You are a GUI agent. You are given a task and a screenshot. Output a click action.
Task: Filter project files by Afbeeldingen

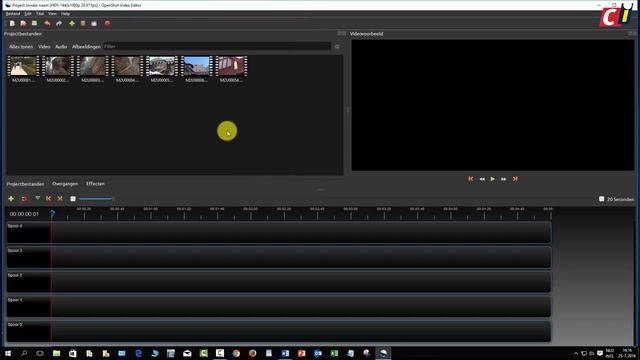[86, 47]
